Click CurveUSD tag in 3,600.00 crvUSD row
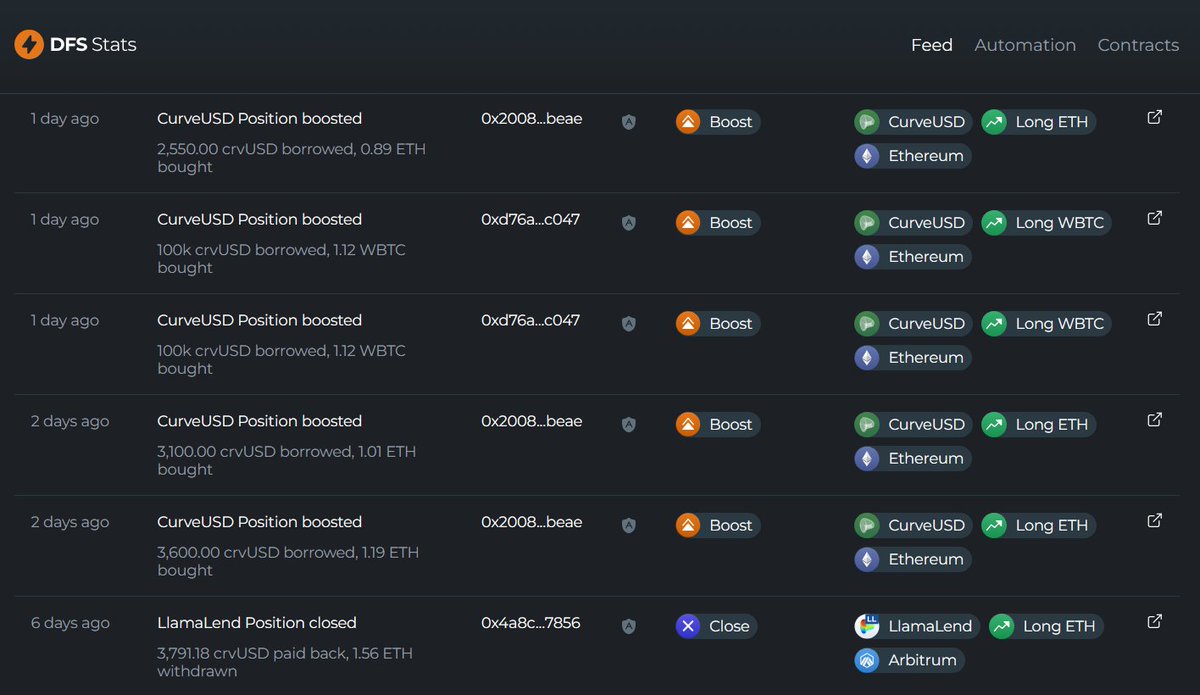Viewport: 1200px width, 695px height. 913,525
